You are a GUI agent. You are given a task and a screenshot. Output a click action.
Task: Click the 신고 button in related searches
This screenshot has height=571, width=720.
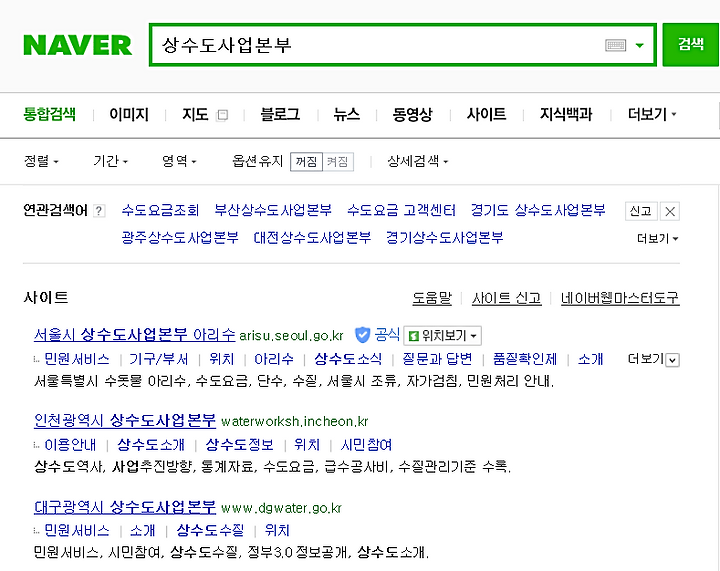[641, 211]
